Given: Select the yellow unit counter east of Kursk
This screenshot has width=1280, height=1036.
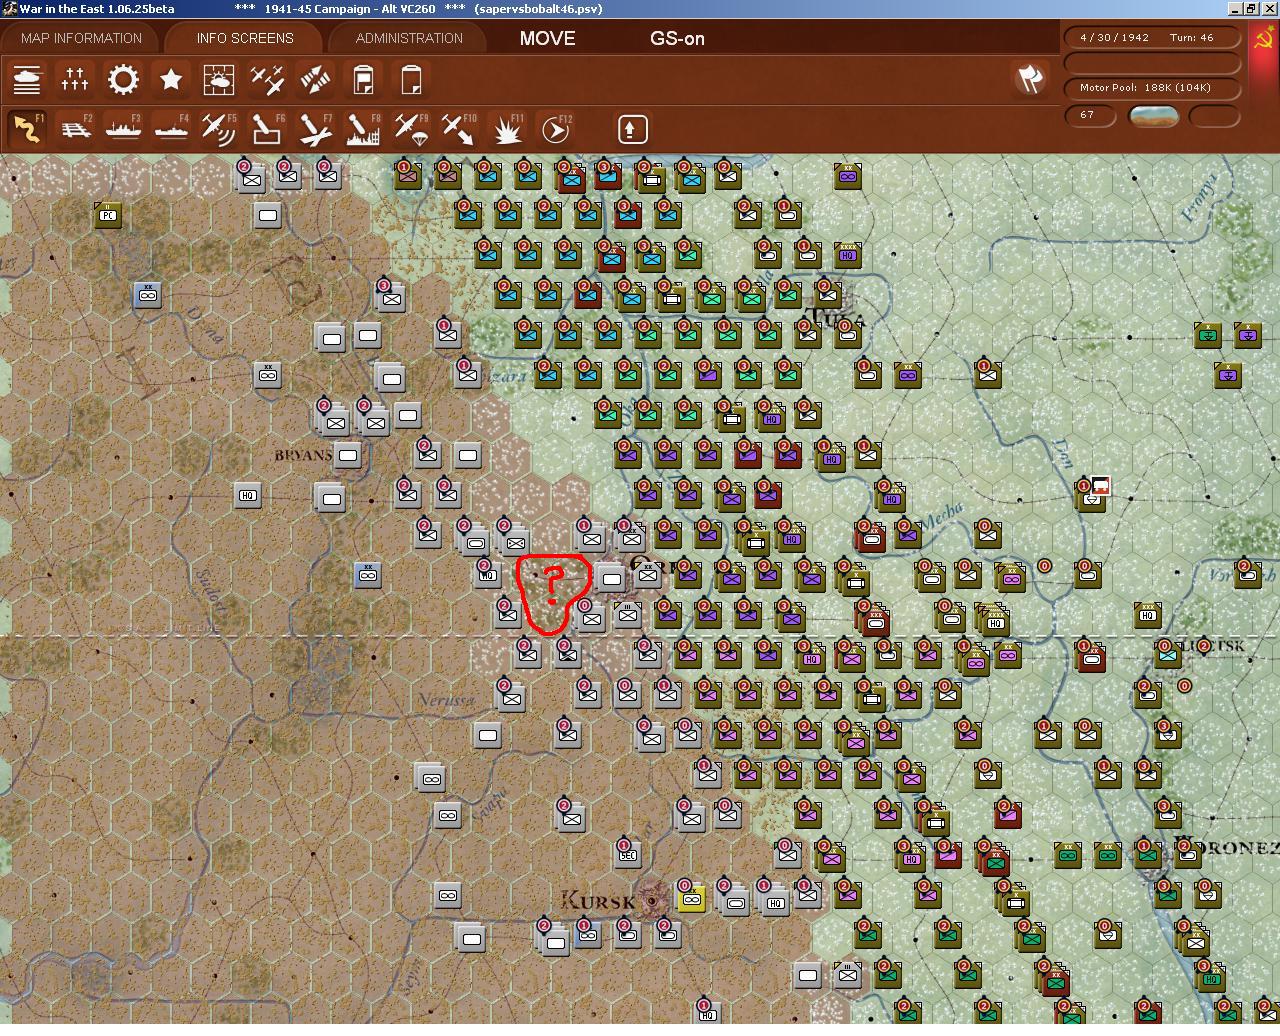Looking at the screenshot, I should [691, 898].
